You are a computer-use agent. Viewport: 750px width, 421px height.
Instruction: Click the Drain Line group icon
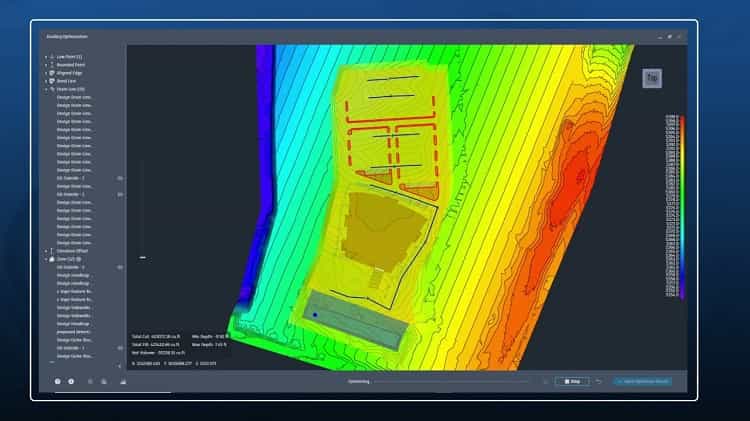52,89
